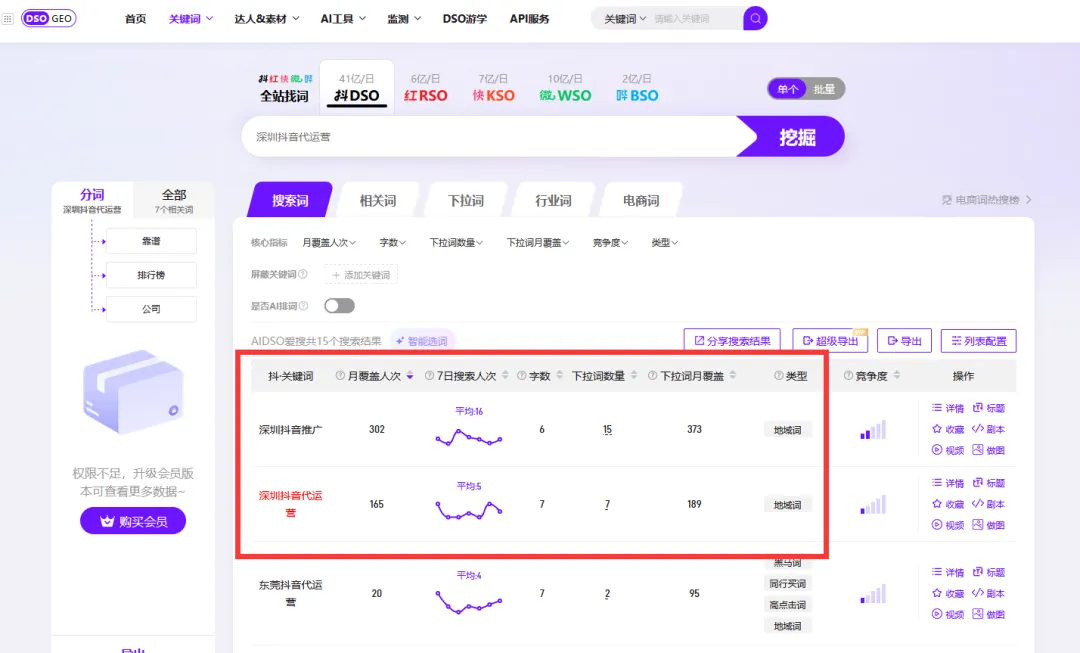The height and width of the screenshot is (653, 1080).
Task: Open the 字数 filter dropdown
Action: point(394,241)
